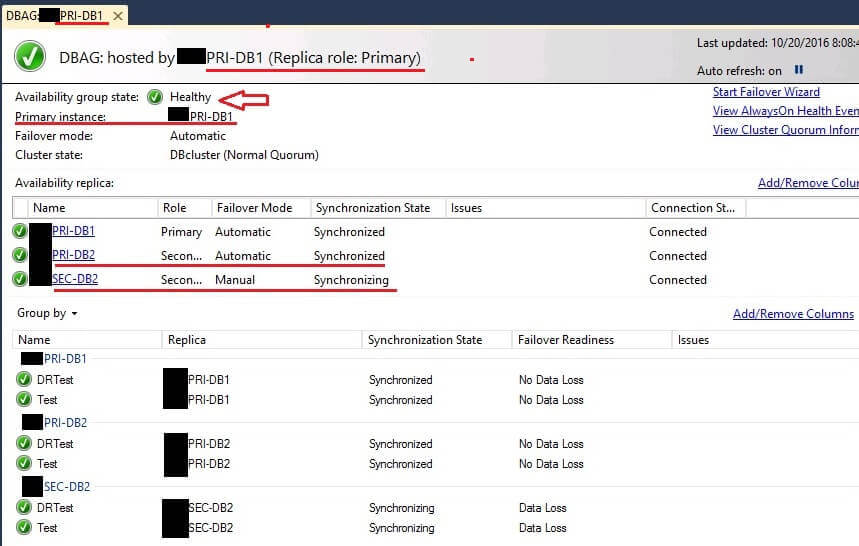The image size is (859, 546).
Task: Sort by Synchronization State column in replica table
Action: click(372, 208)
